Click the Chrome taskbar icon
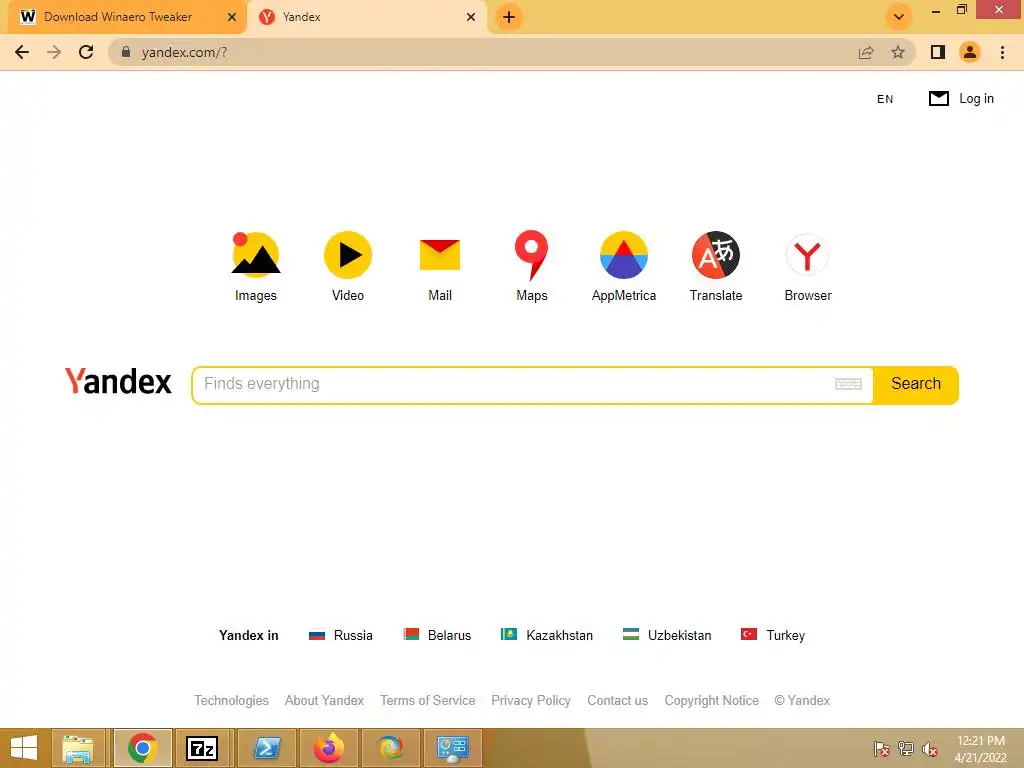This screenshot has width=1024, height=768. click(142, 748)
